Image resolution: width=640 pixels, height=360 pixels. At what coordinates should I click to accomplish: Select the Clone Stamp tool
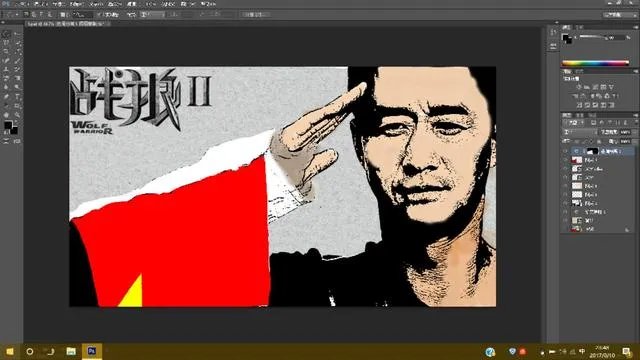[x=6, y=69]
